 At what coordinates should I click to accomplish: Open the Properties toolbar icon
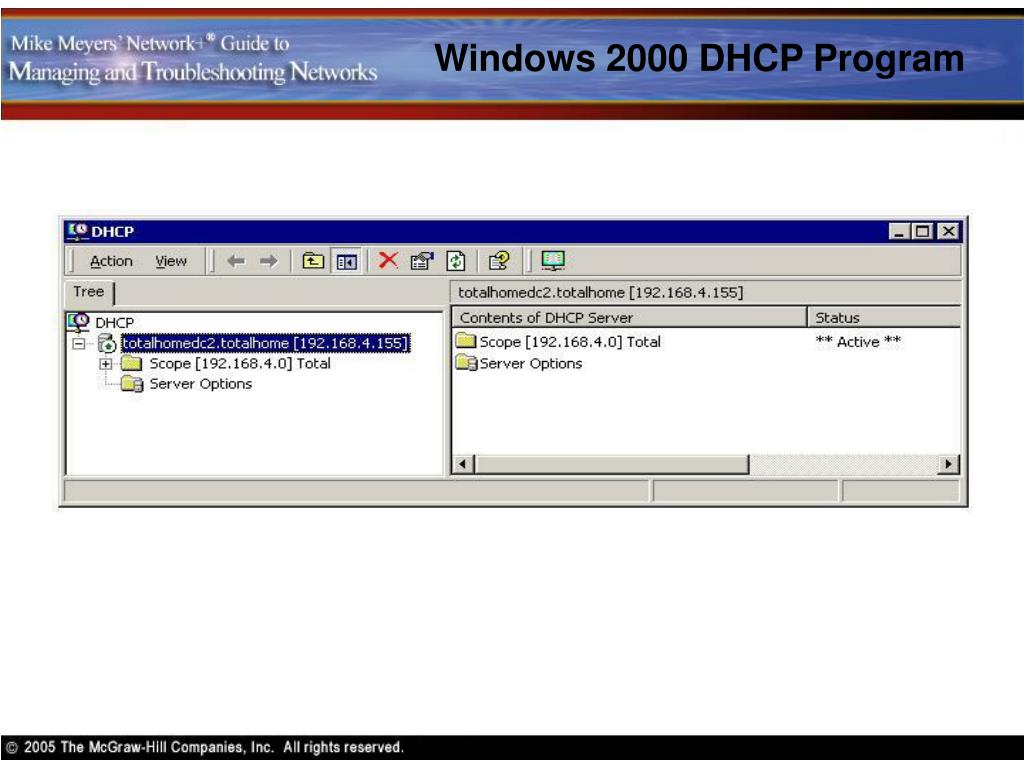[422, 261]
